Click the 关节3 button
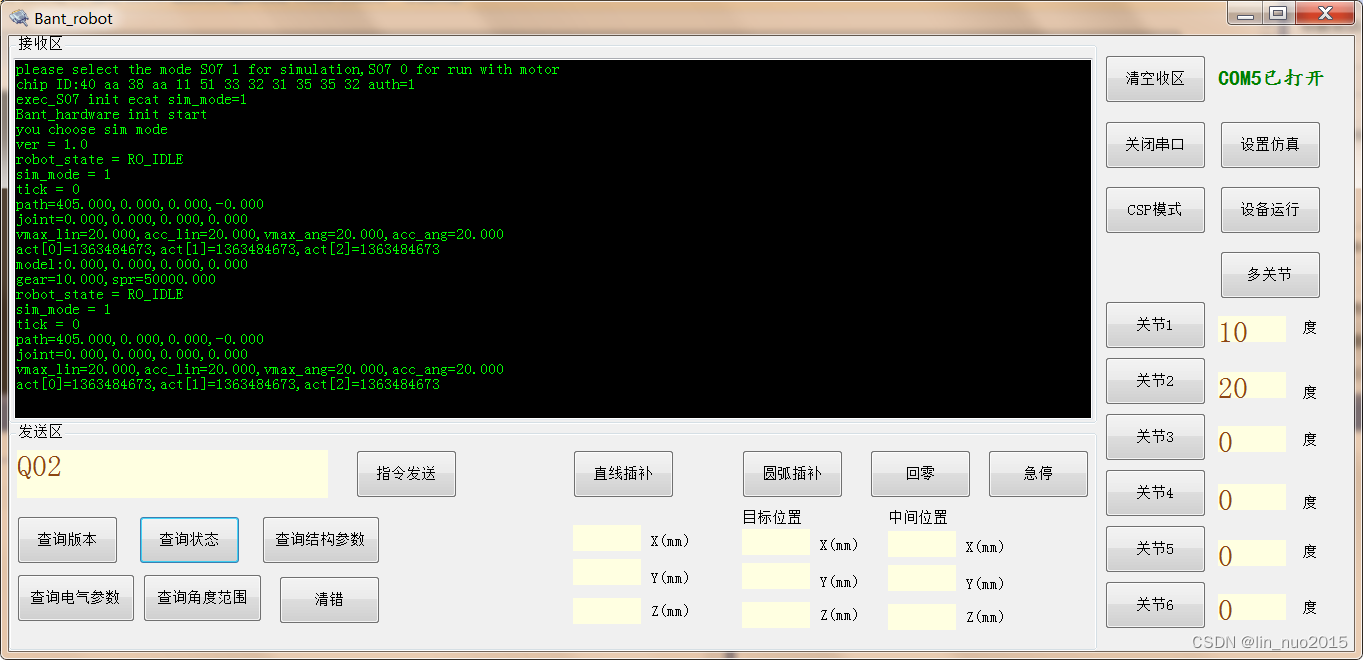The image size is (1363, 660). coord(1155,437)
